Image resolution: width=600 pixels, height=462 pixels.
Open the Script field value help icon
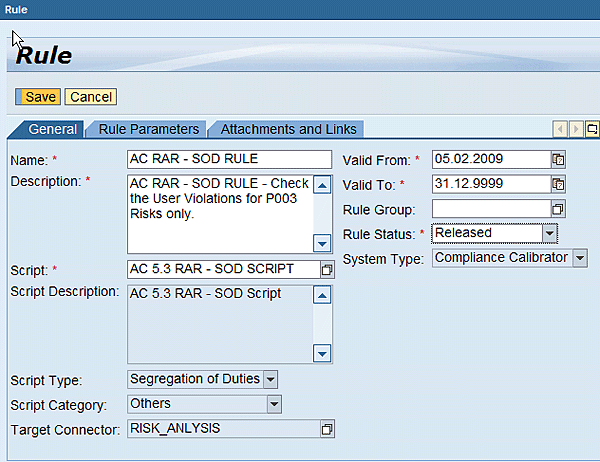[x=327, y=270]
